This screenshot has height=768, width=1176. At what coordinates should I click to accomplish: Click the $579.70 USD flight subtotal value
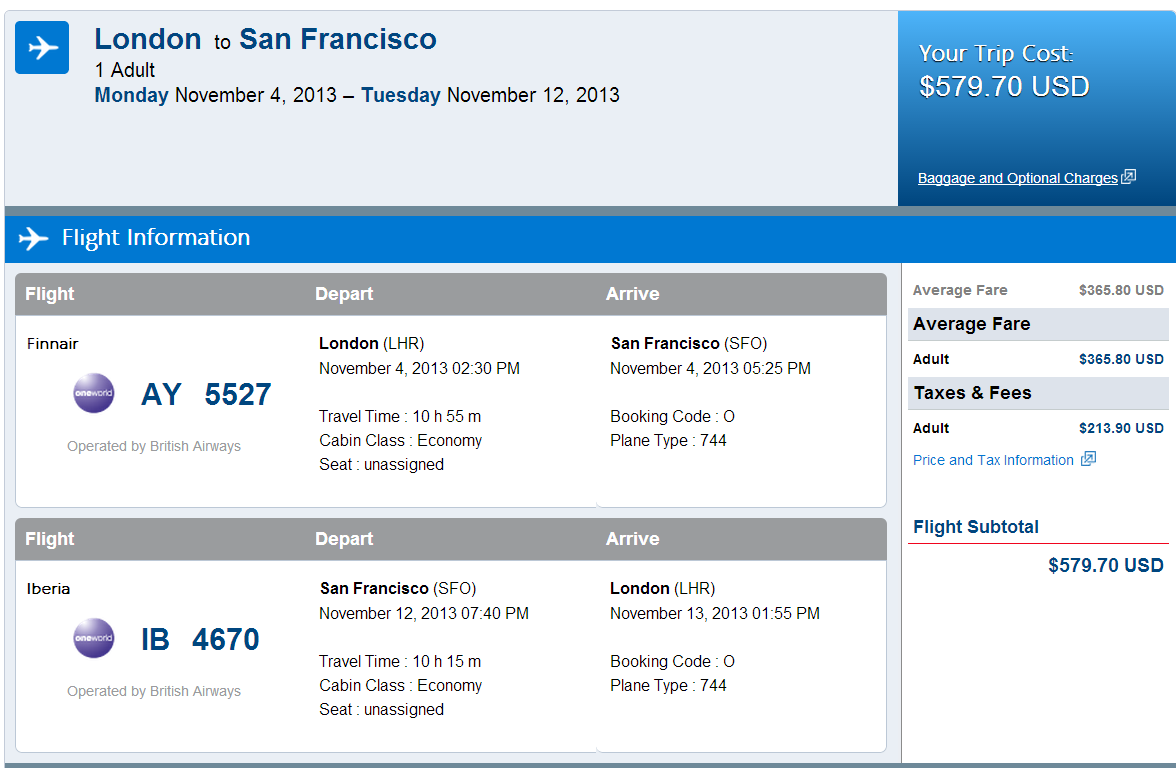point(1105,565)
